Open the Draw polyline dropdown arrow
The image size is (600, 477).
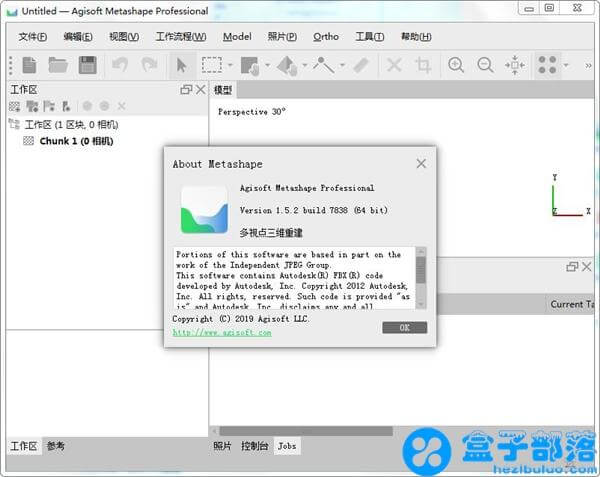tap(342, 65)
